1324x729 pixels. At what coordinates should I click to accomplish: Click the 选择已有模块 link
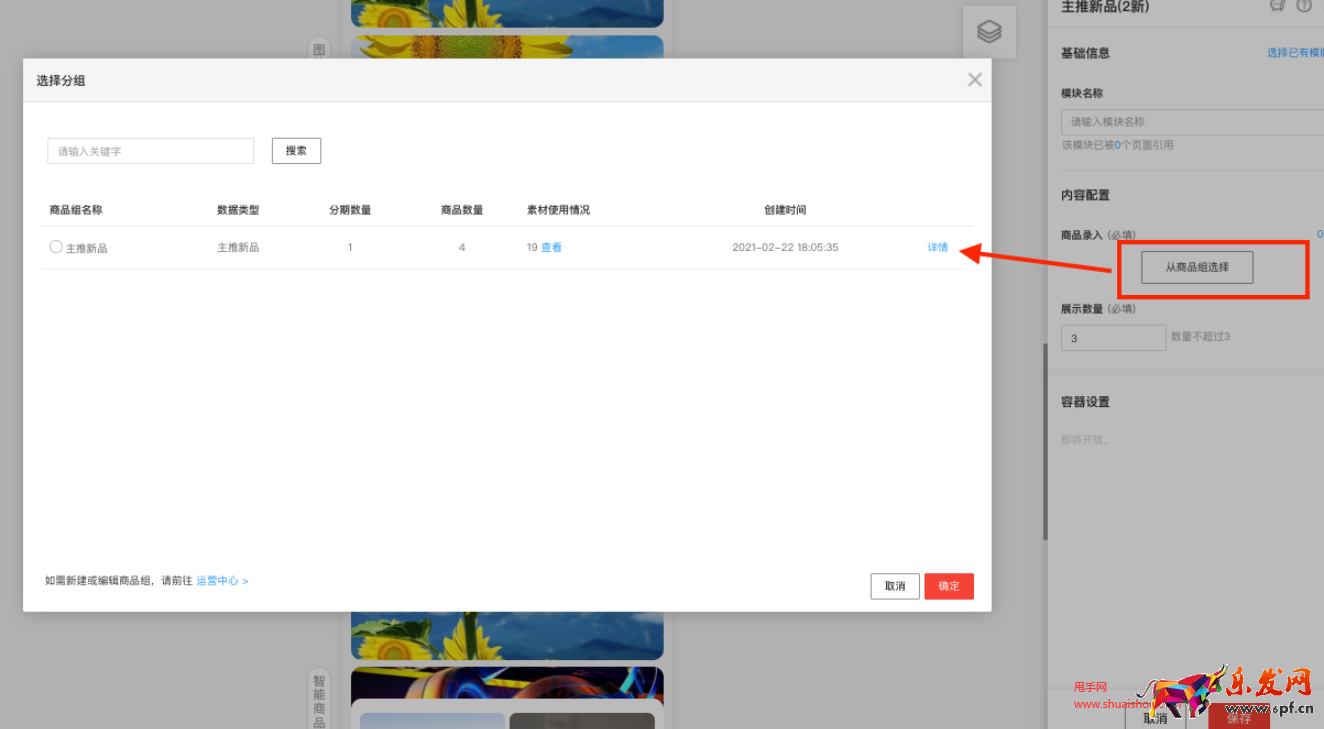coord(1294,53)
